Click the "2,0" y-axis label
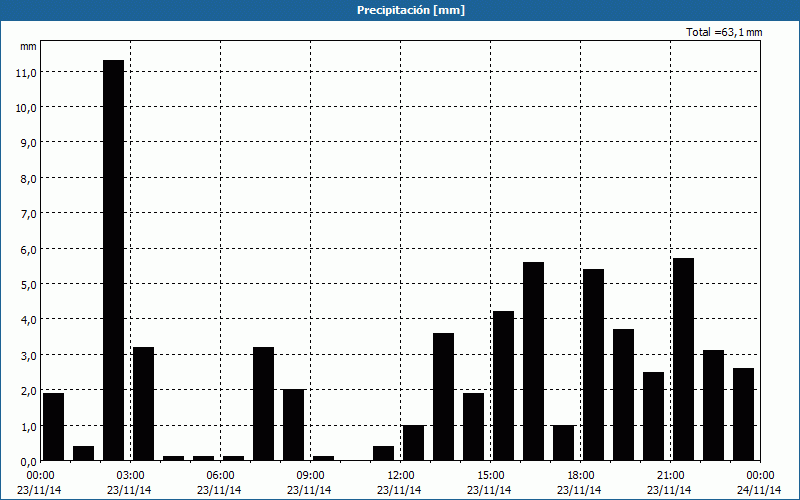Viewport: 800px width, 500px height. click(29, 390)
